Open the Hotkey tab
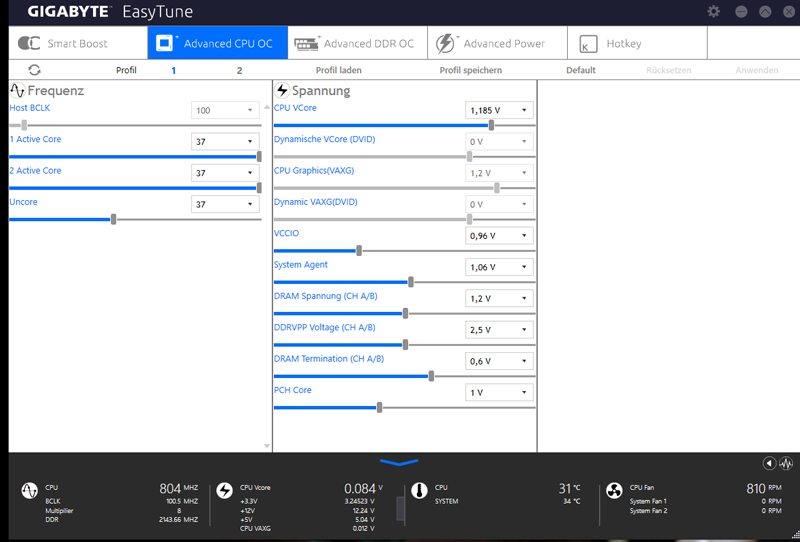The width and height of the screenshot is (800, 542). click(x=637, y=43)
